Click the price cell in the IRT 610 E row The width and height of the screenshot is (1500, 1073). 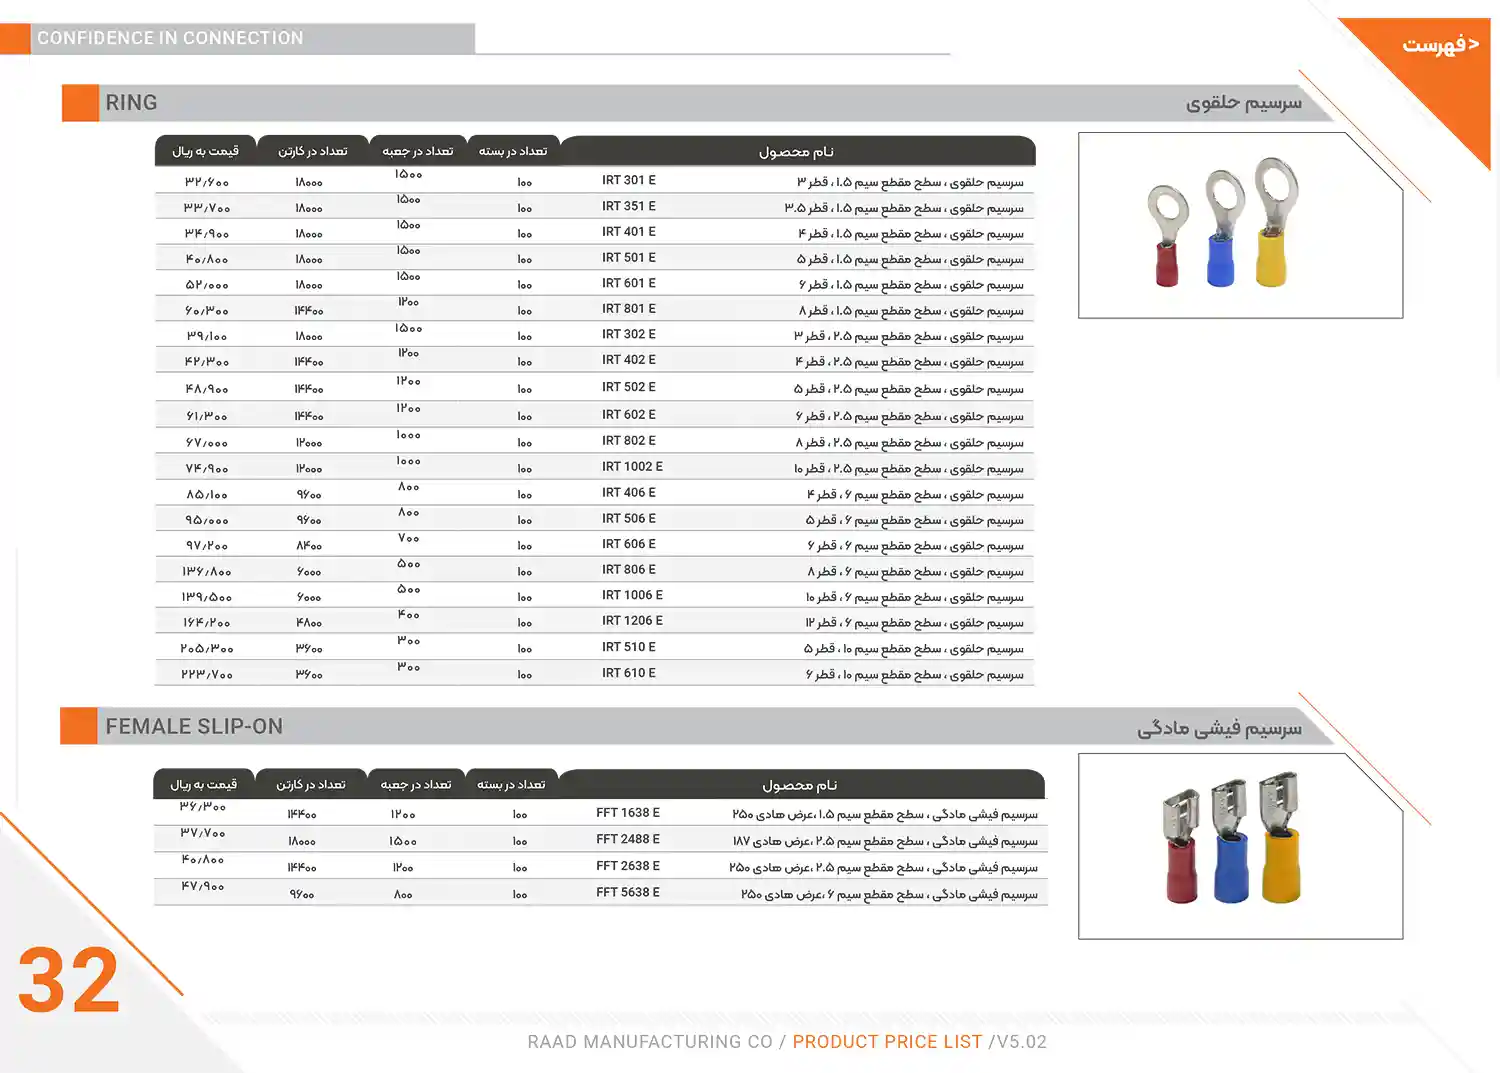click(x=207, y=675)
